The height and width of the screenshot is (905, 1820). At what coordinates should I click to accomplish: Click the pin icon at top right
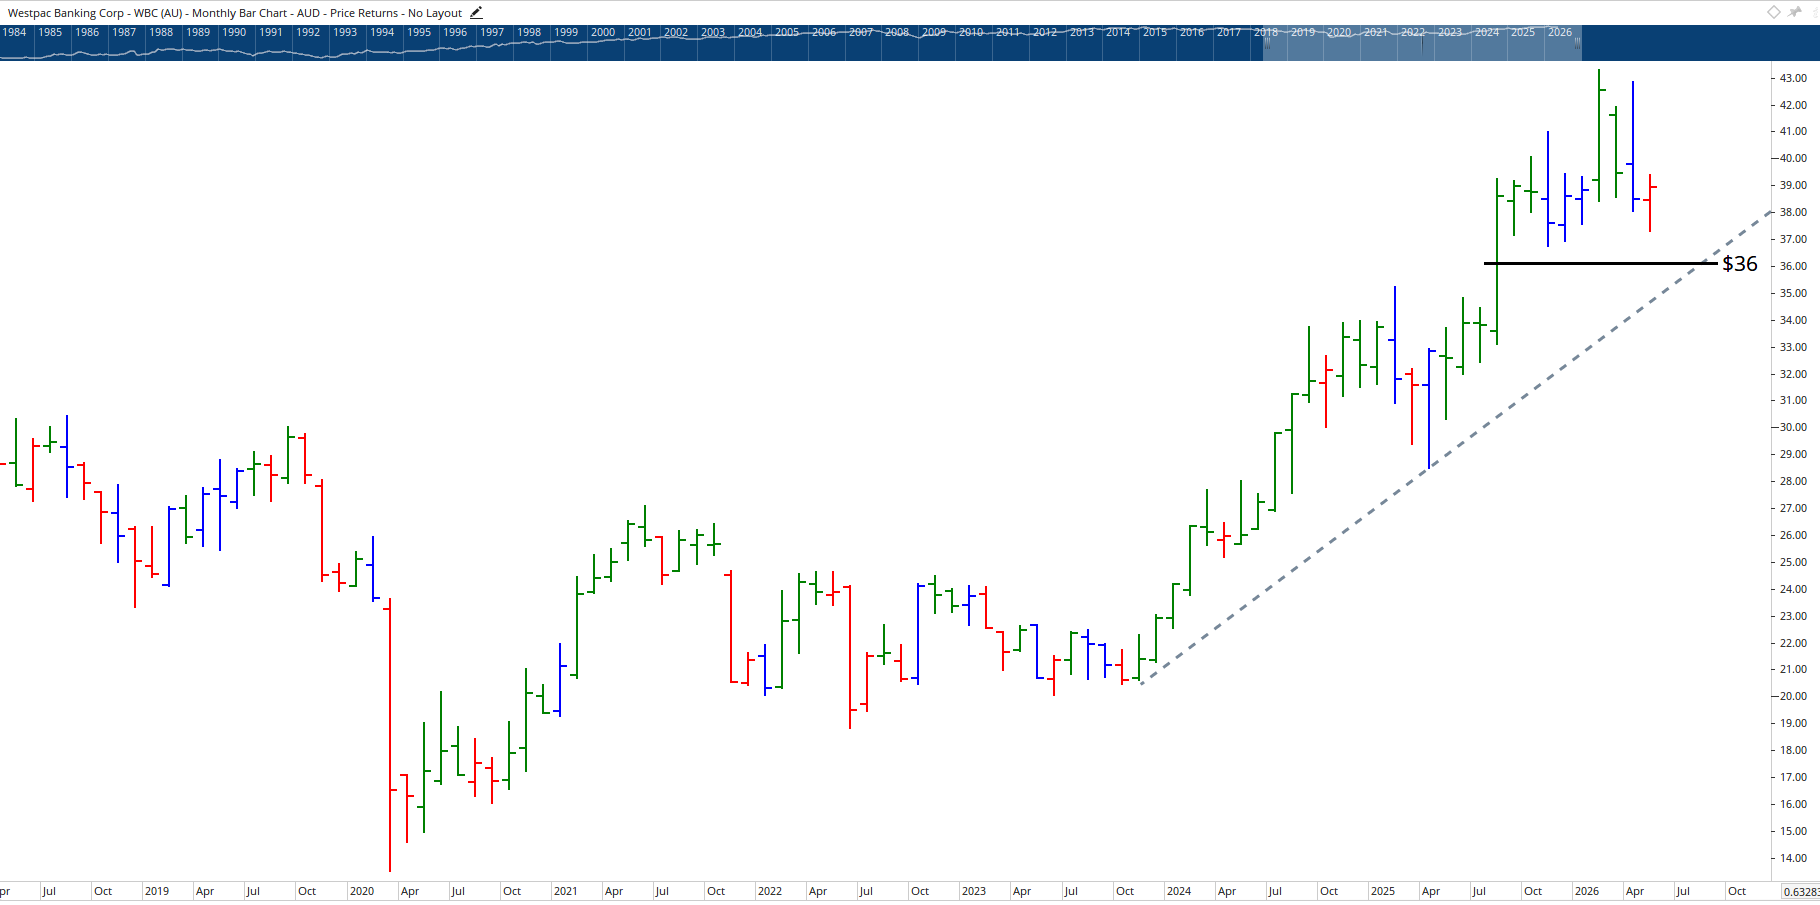[1796, 12]
